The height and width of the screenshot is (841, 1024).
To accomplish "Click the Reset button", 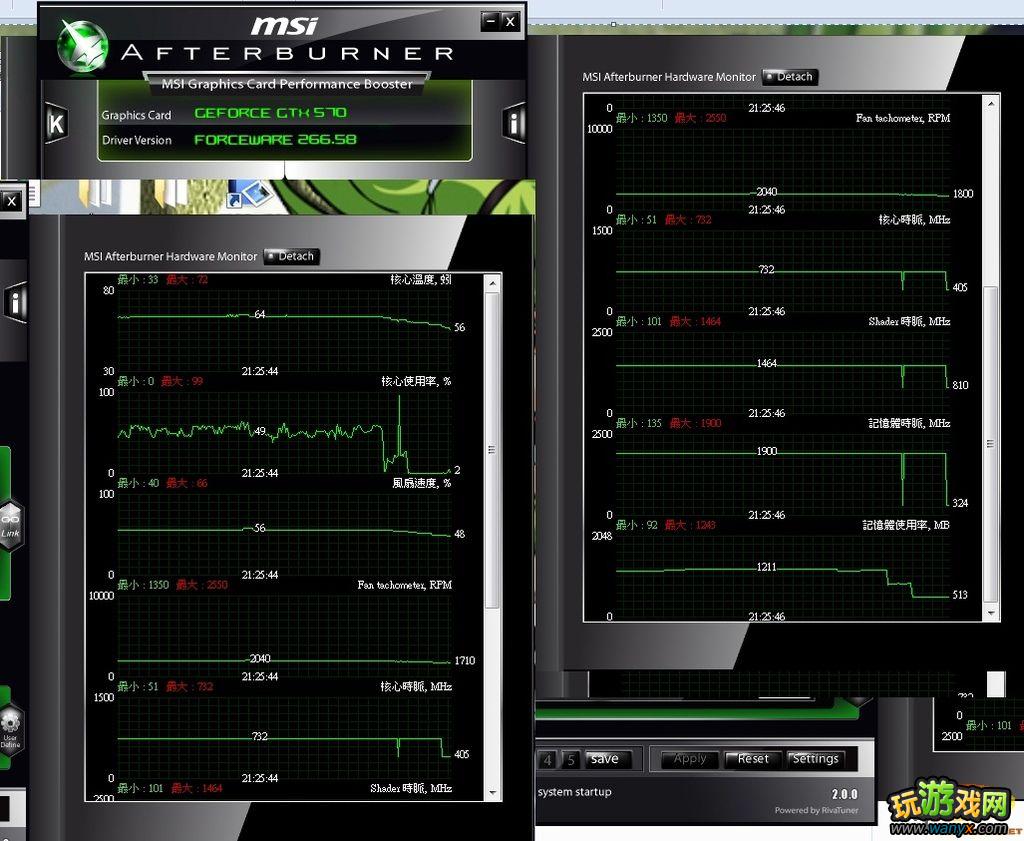I will pyautogui.click(x=753, y=759).
